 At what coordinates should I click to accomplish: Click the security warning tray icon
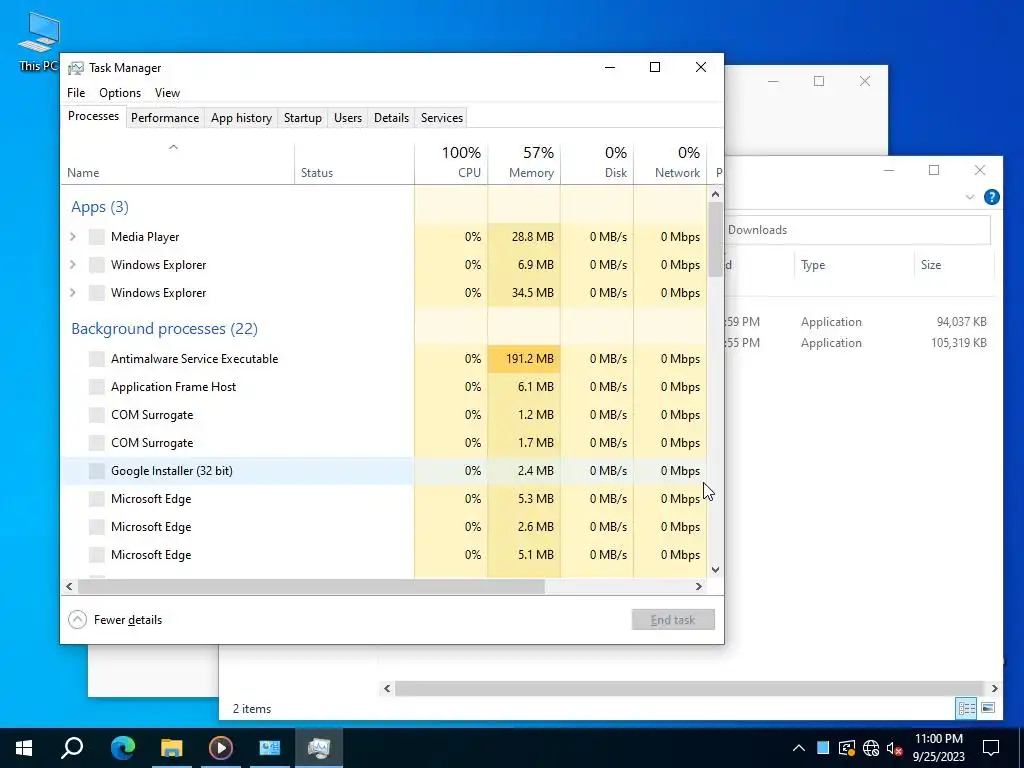point(847,748)
